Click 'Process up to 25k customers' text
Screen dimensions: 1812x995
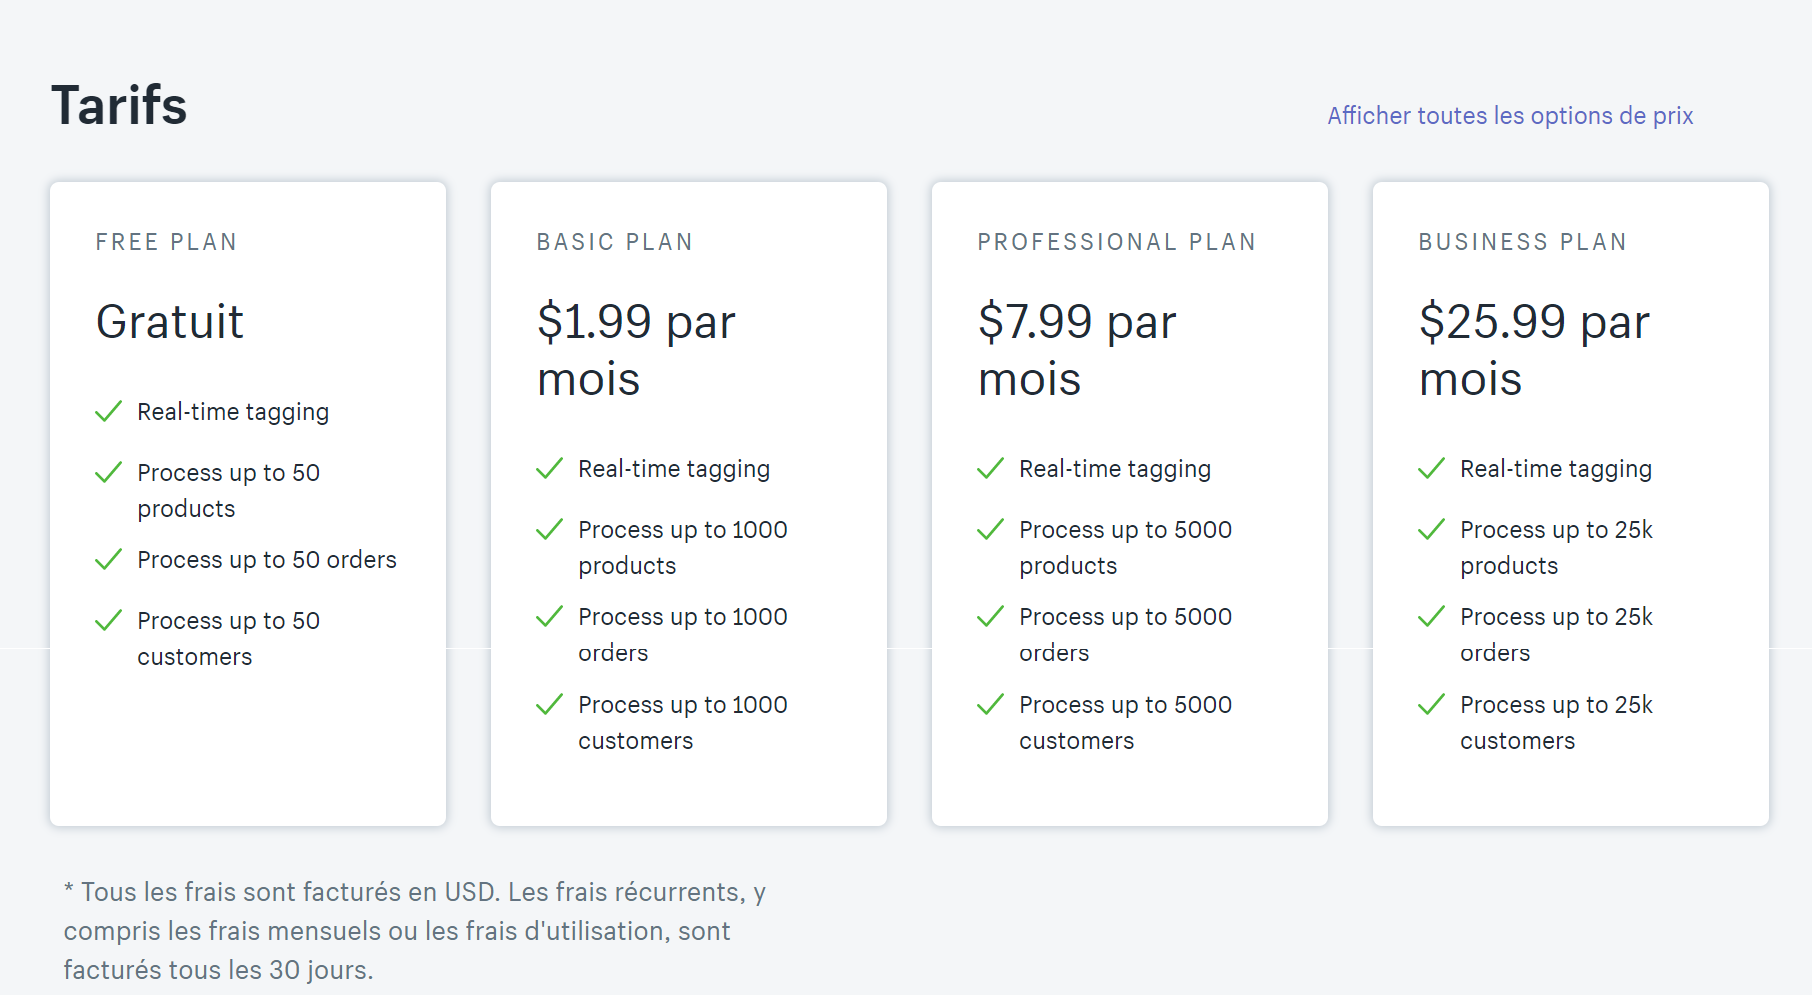[x=1557, y=723]
